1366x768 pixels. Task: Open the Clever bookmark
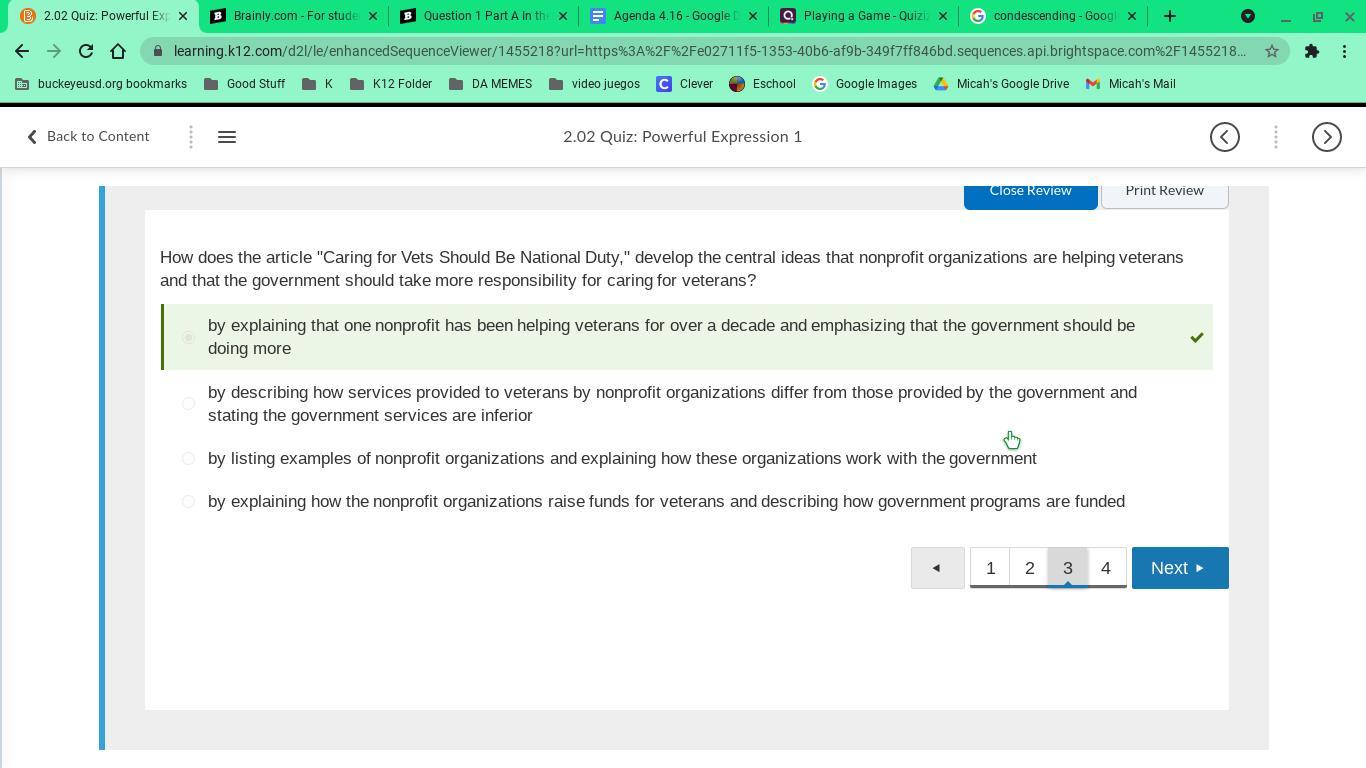(685, 84)
